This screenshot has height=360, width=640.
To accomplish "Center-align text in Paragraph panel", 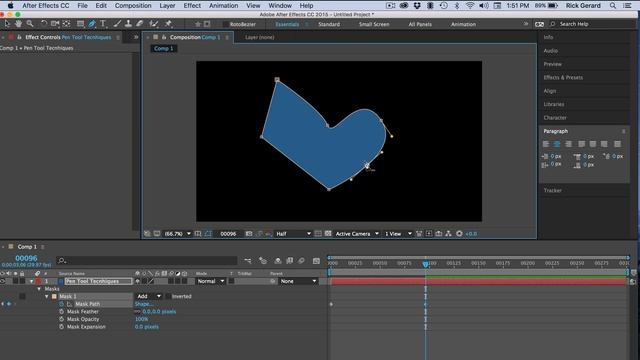I will point(557,144).
